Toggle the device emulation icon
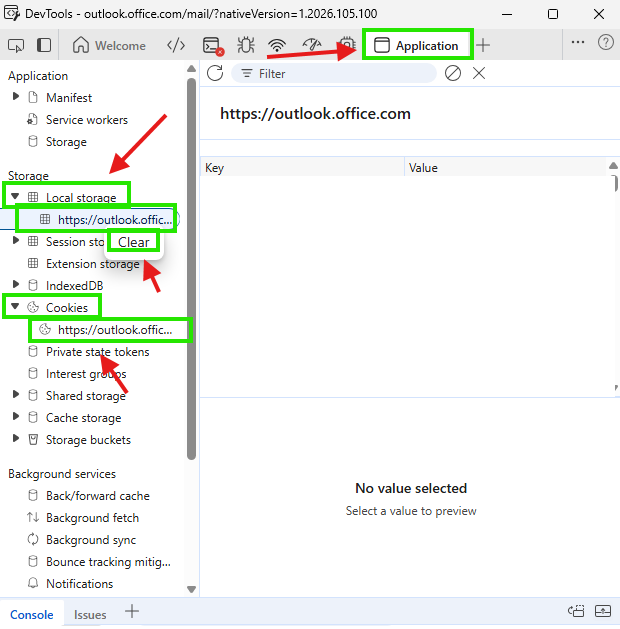 pyautogui.click(x=44, y=45)
